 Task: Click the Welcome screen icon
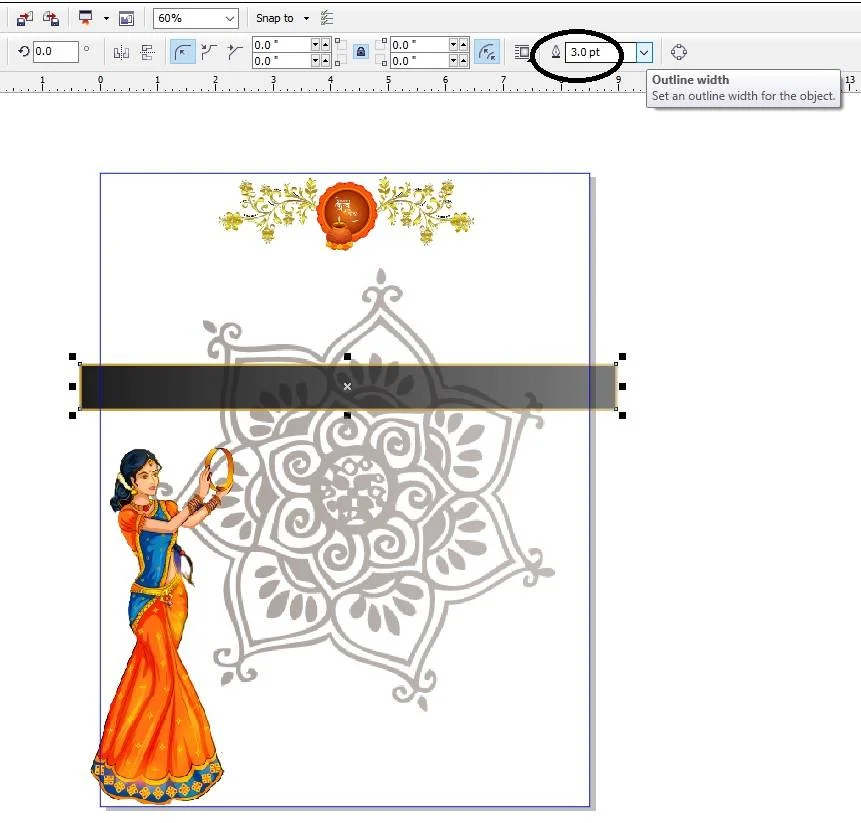(127, 19)
